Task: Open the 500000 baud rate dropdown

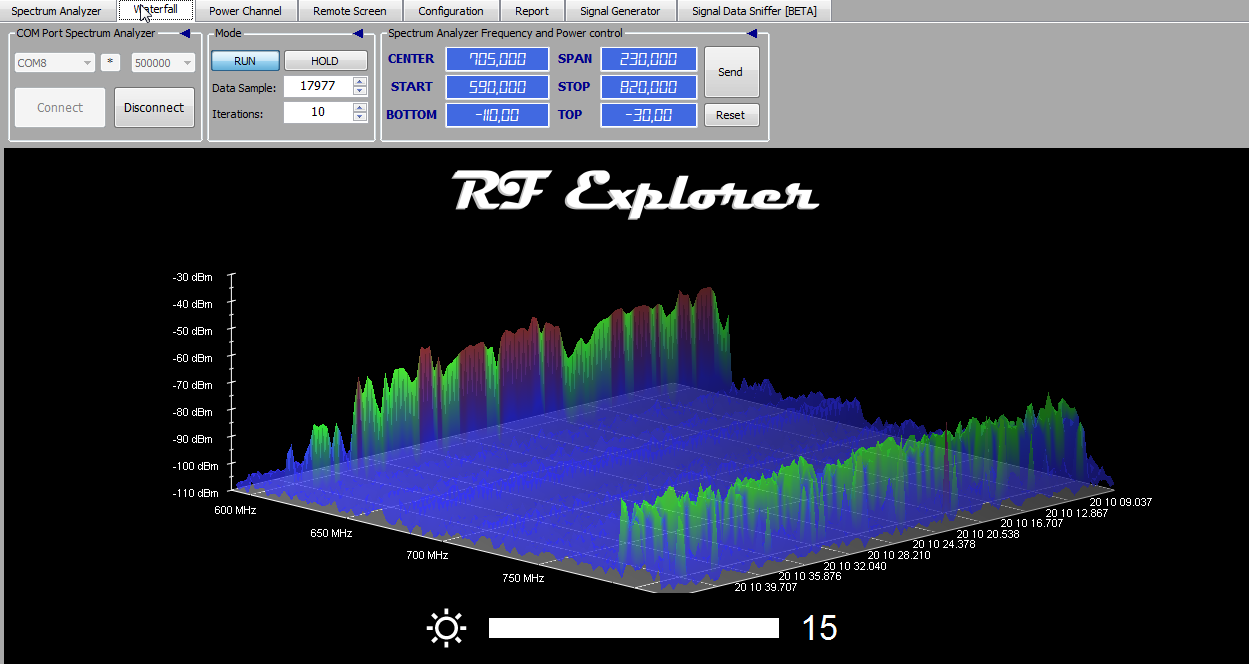Action: pyautogui.click(x=163, y=62)
